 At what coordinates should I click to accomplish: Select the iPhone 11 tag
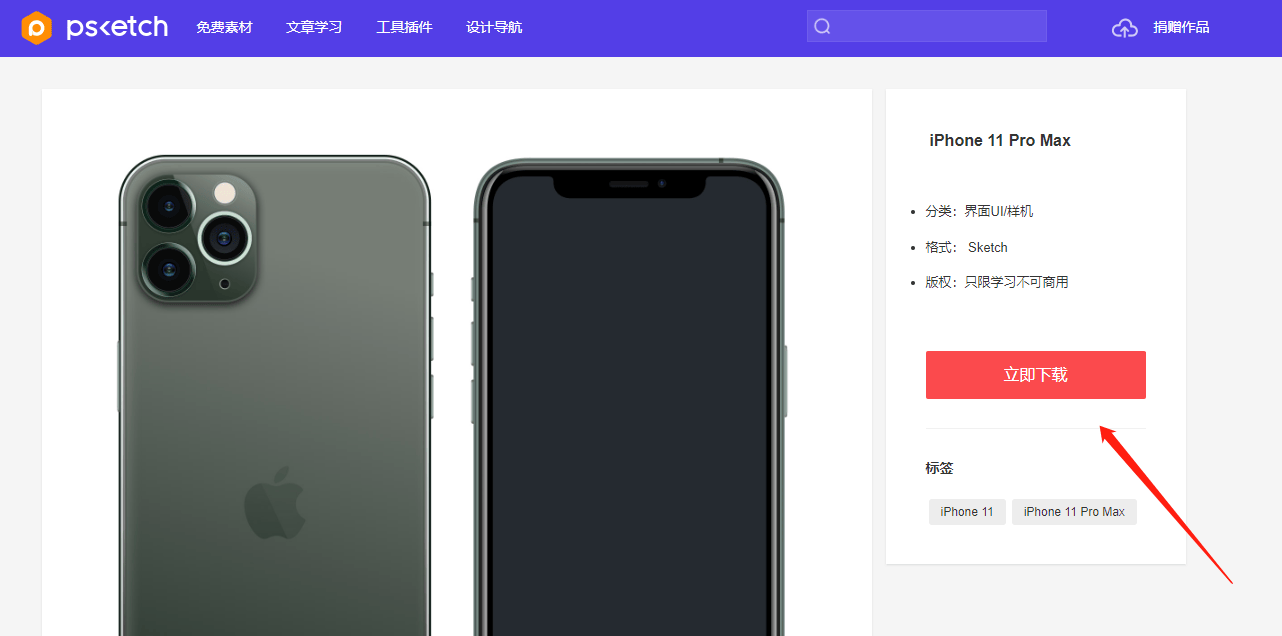point(967,512)
